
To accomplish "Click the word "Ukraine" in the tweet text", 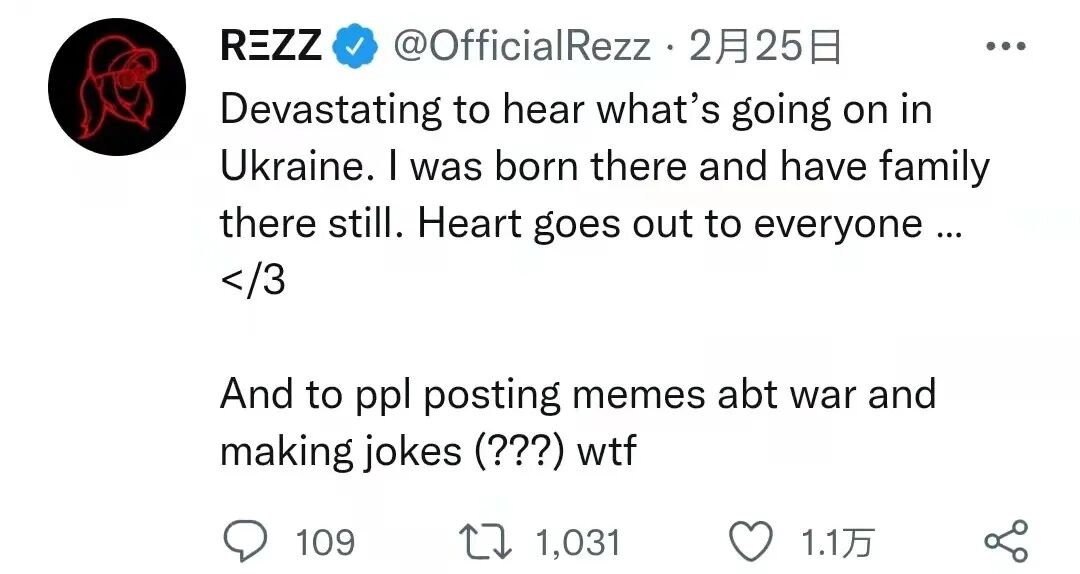I will [x=290, y=167].
